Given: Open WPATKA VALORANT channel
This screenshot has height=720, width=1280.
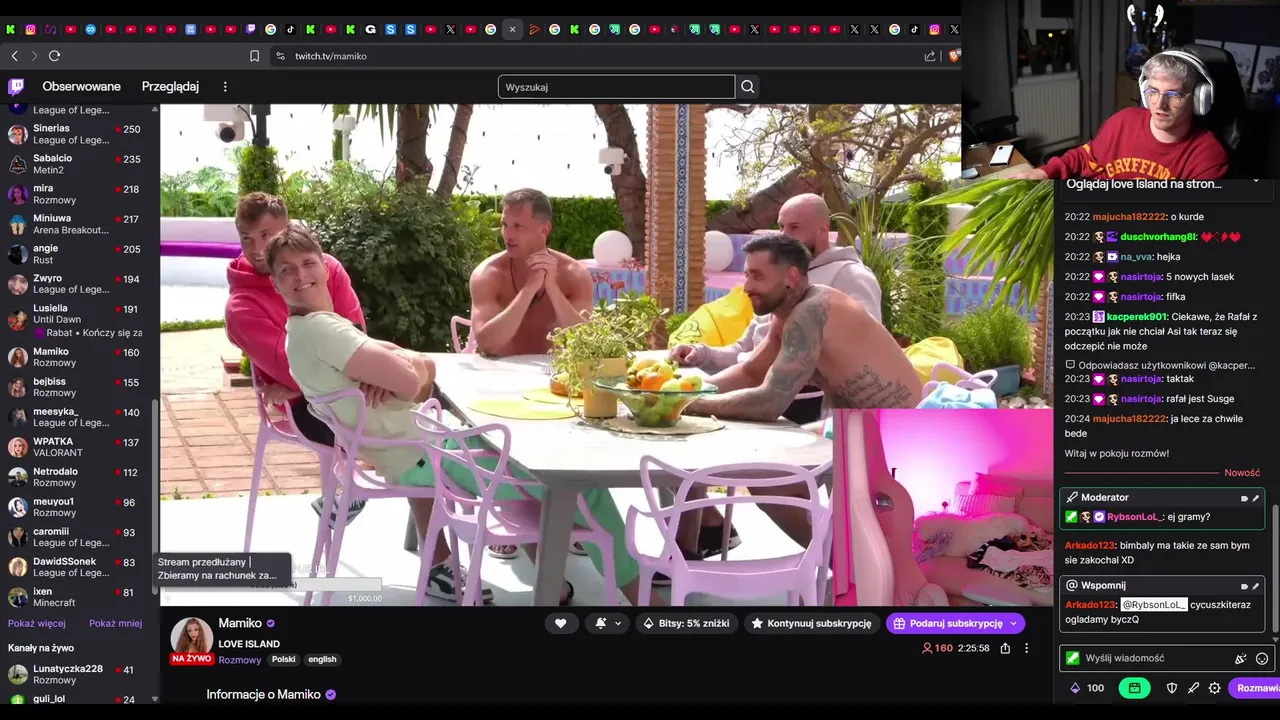Looking at the screenshot, I should point(75,447).
